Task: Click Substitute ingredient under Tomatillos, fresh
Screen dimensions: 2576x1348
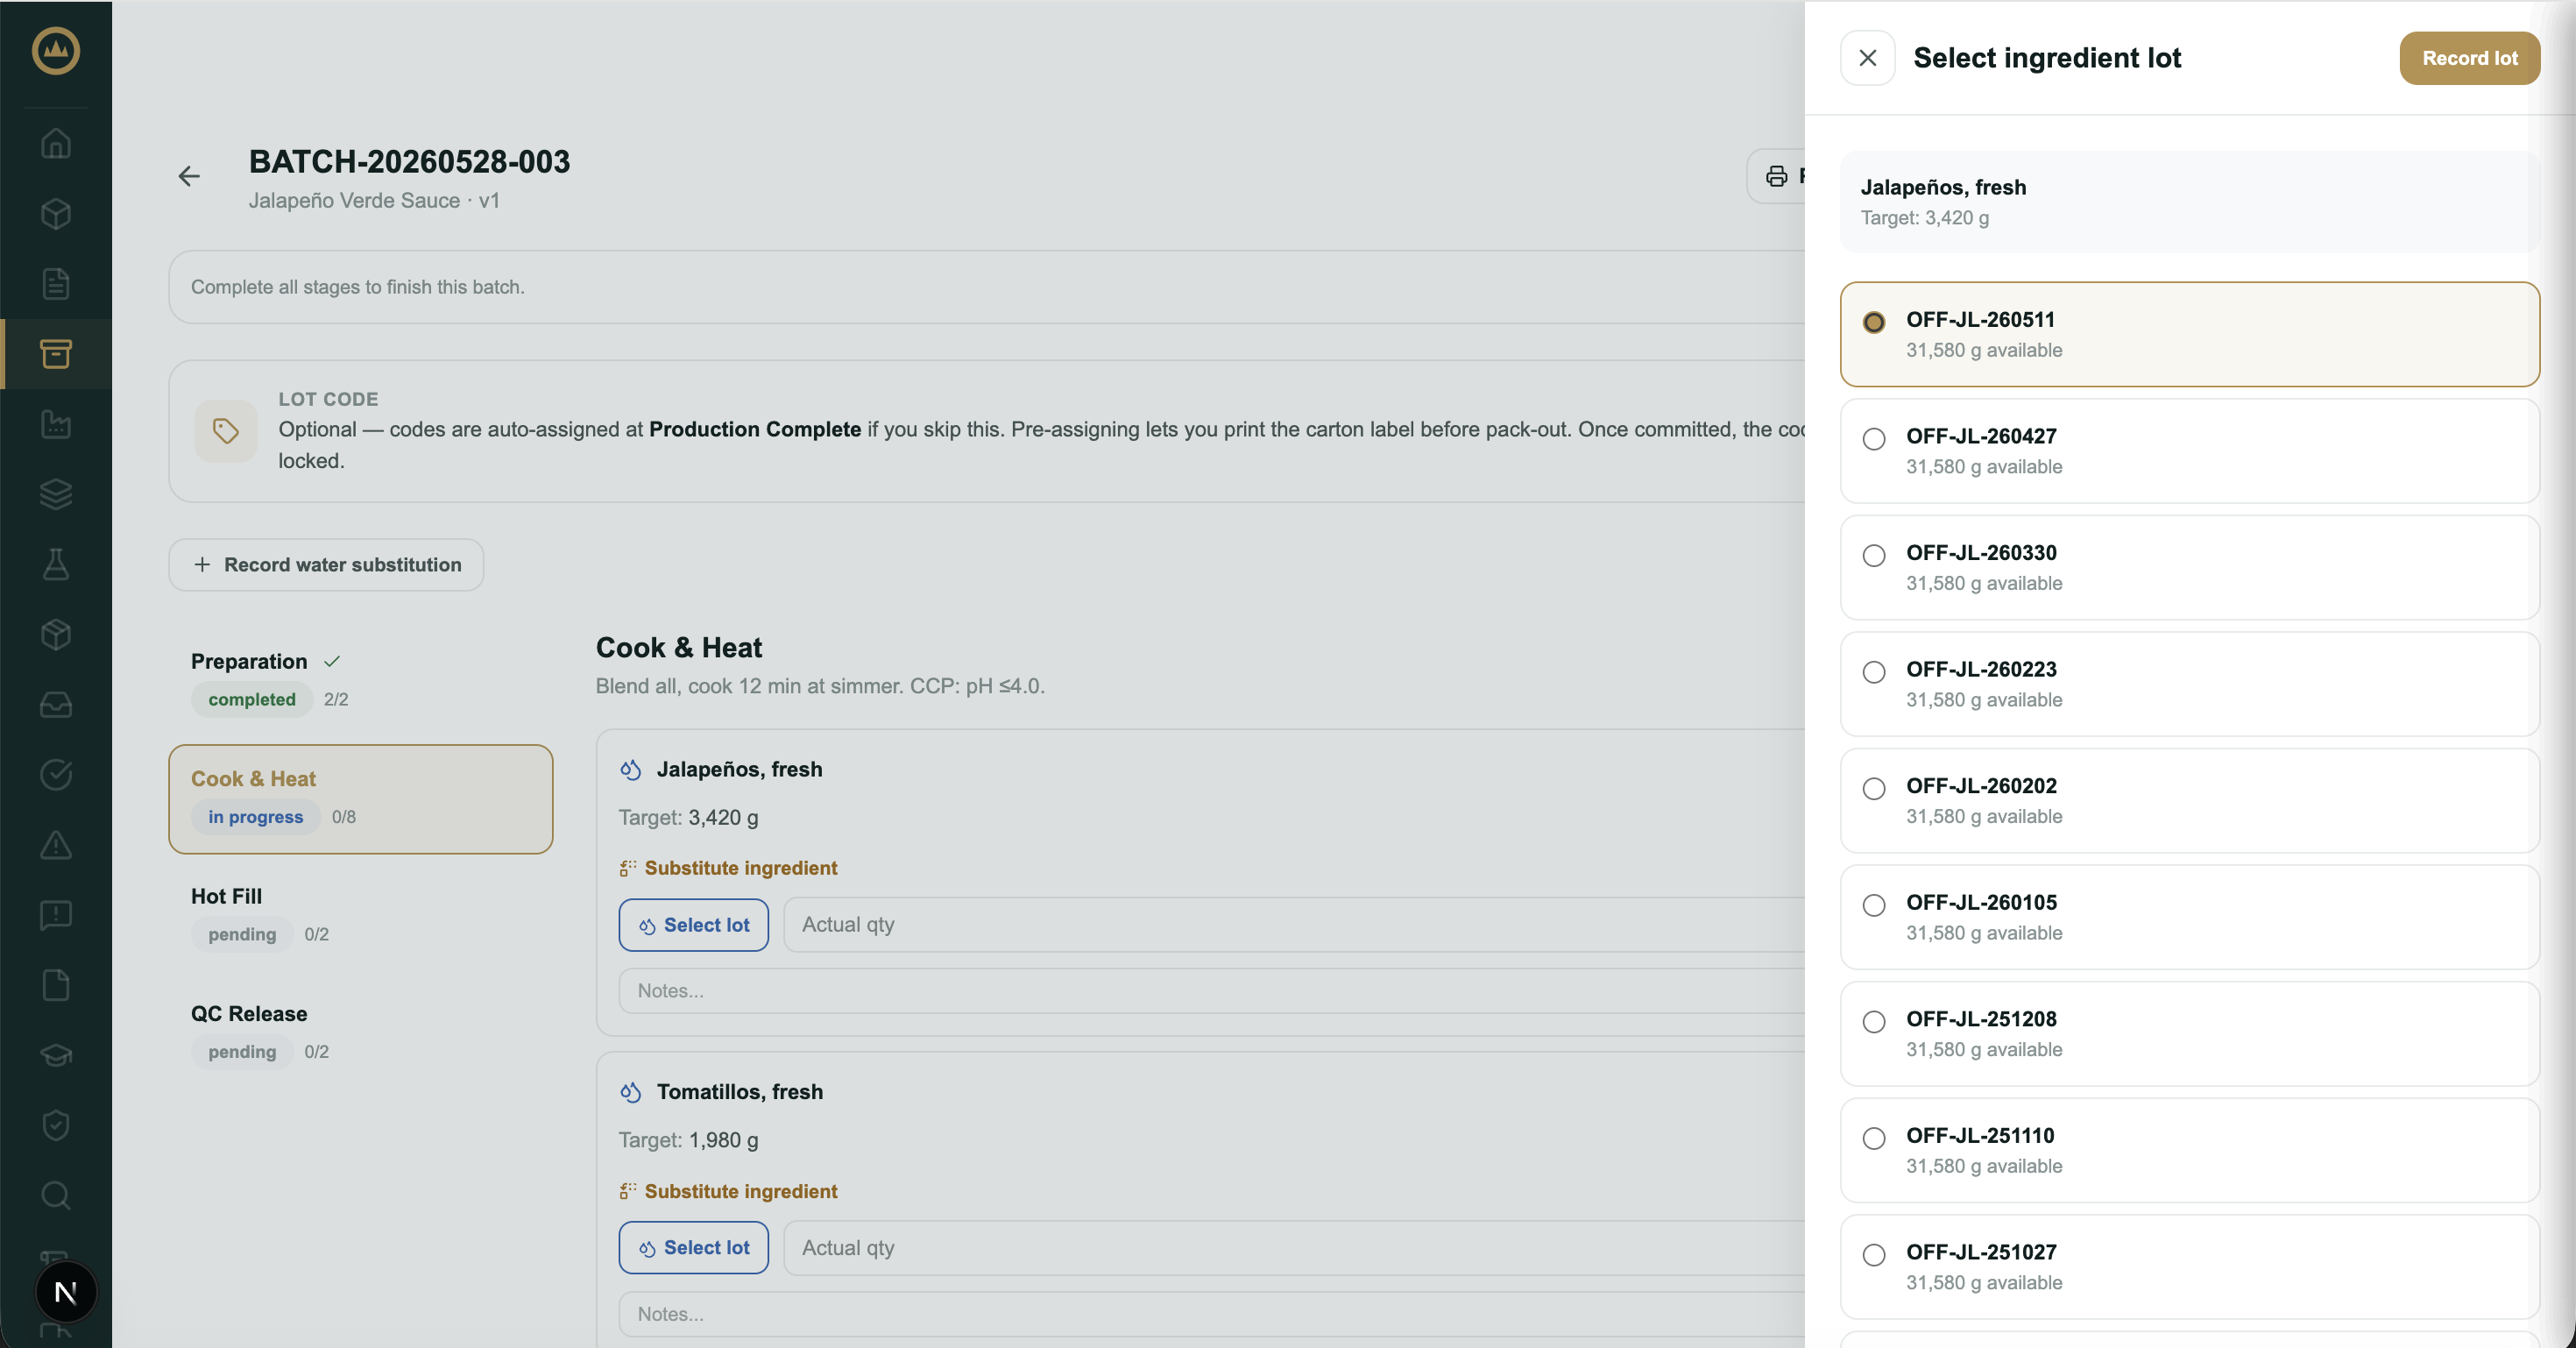Action: pyautogui.click(x=728, y=1191)
